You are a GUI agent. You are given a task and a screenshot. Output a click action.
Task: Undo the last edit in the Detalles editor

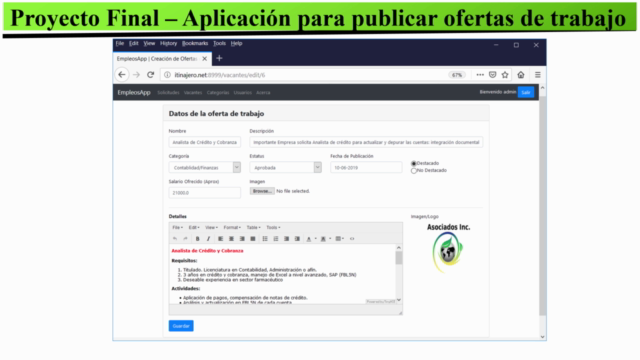tap(175, 239)
